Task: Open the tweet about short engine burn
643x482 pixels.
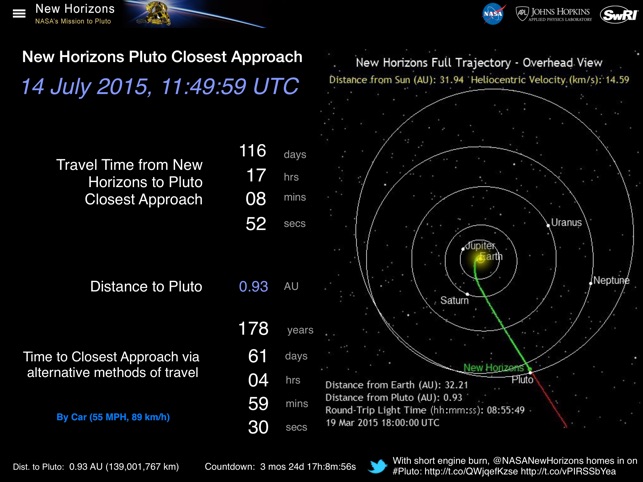Action: tap(515, 466)
